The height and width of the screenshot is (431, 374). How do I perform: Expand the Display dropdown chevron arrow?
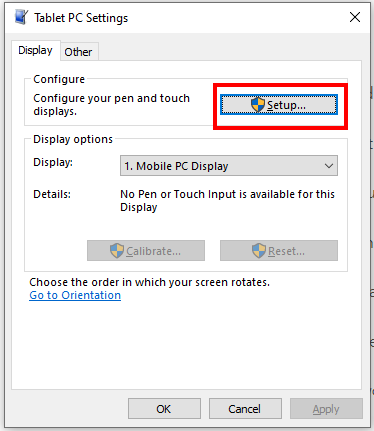329,166
